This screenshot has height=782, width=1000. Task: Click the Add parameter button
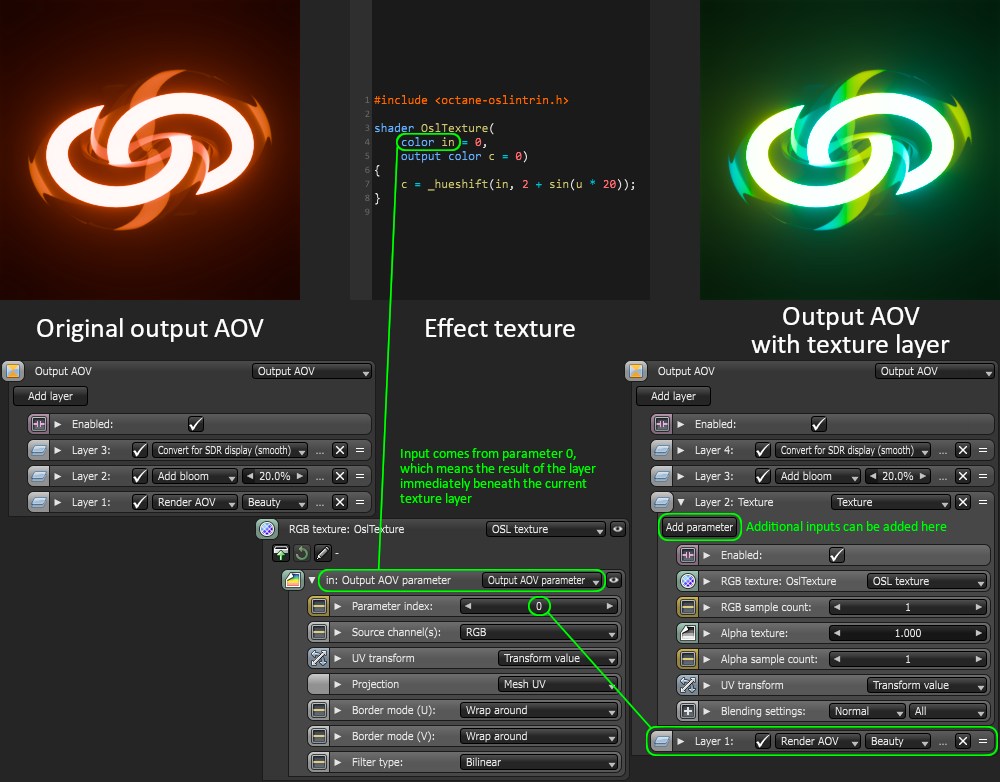coord(699,526)
